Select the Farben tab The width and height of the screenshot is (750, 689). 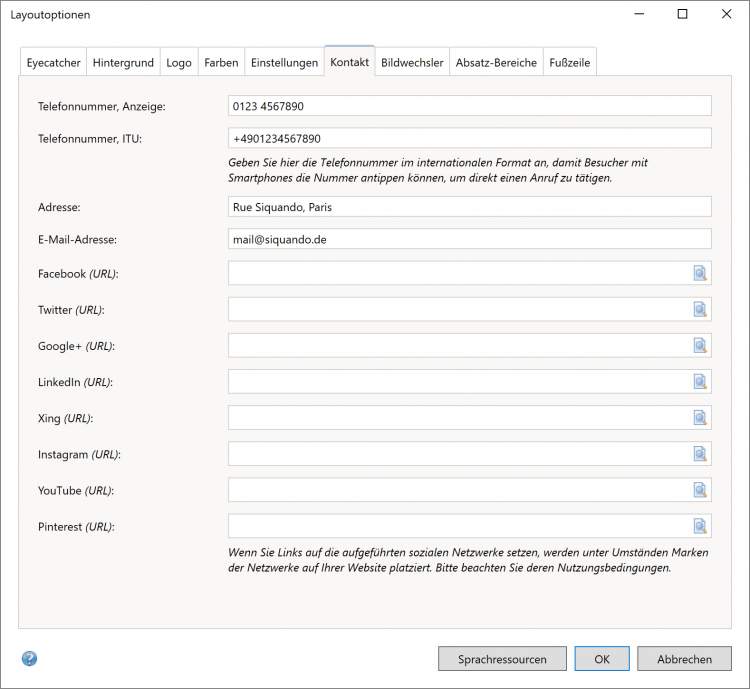[x=221, y=62]
